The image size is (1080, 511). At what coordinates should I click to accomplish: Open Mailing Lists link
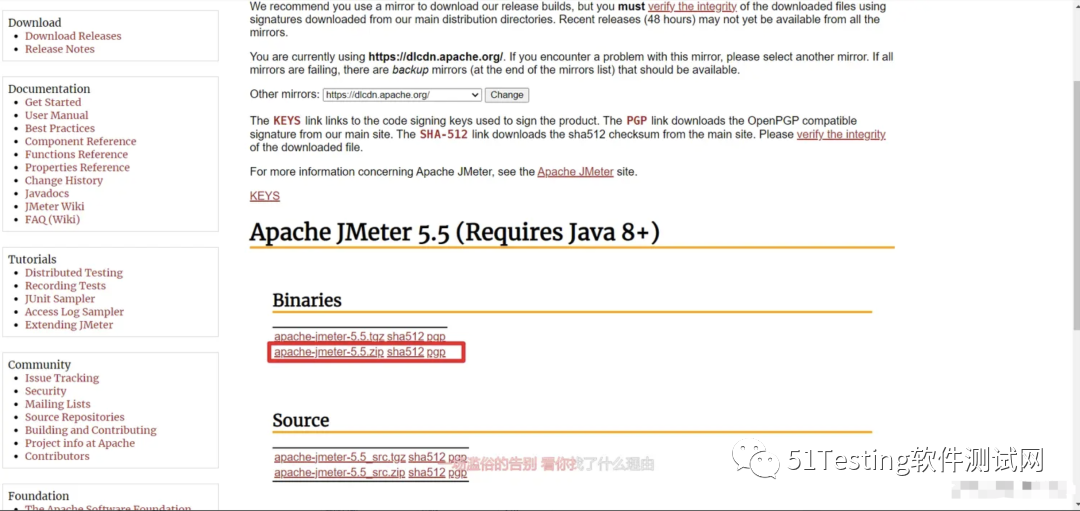click(58, 404)
